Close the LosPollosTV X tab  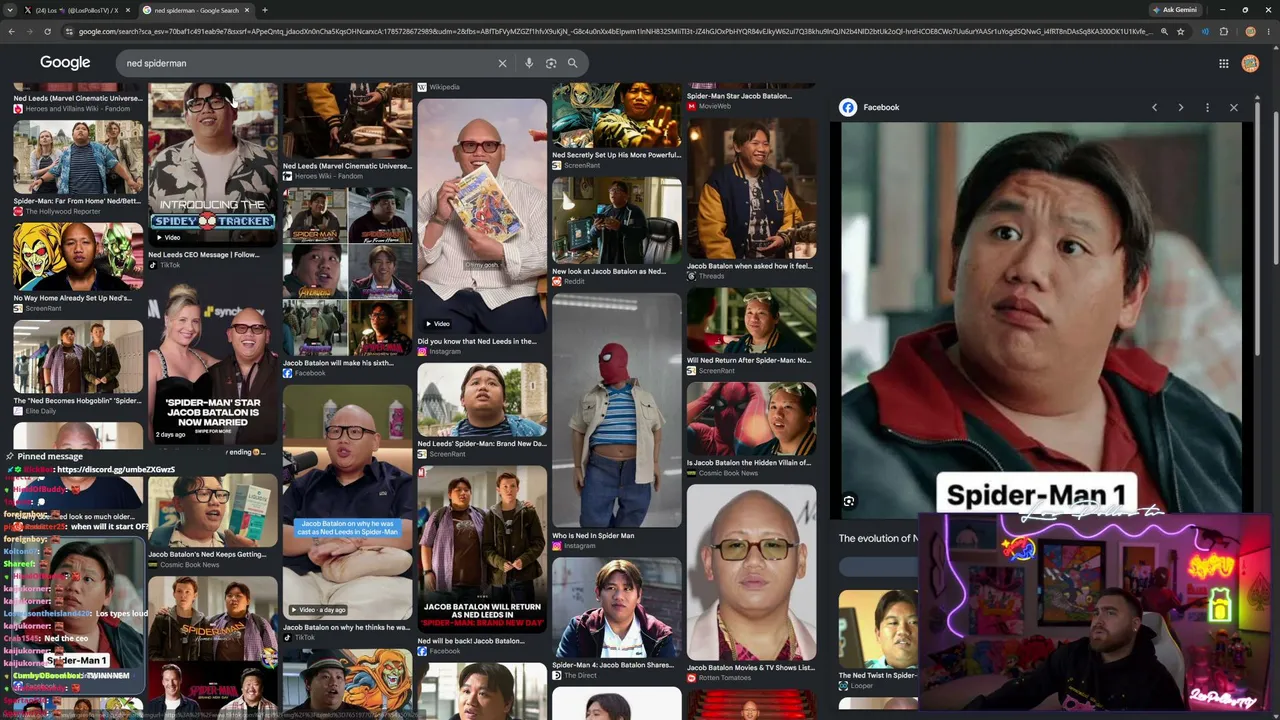[128, 10]
